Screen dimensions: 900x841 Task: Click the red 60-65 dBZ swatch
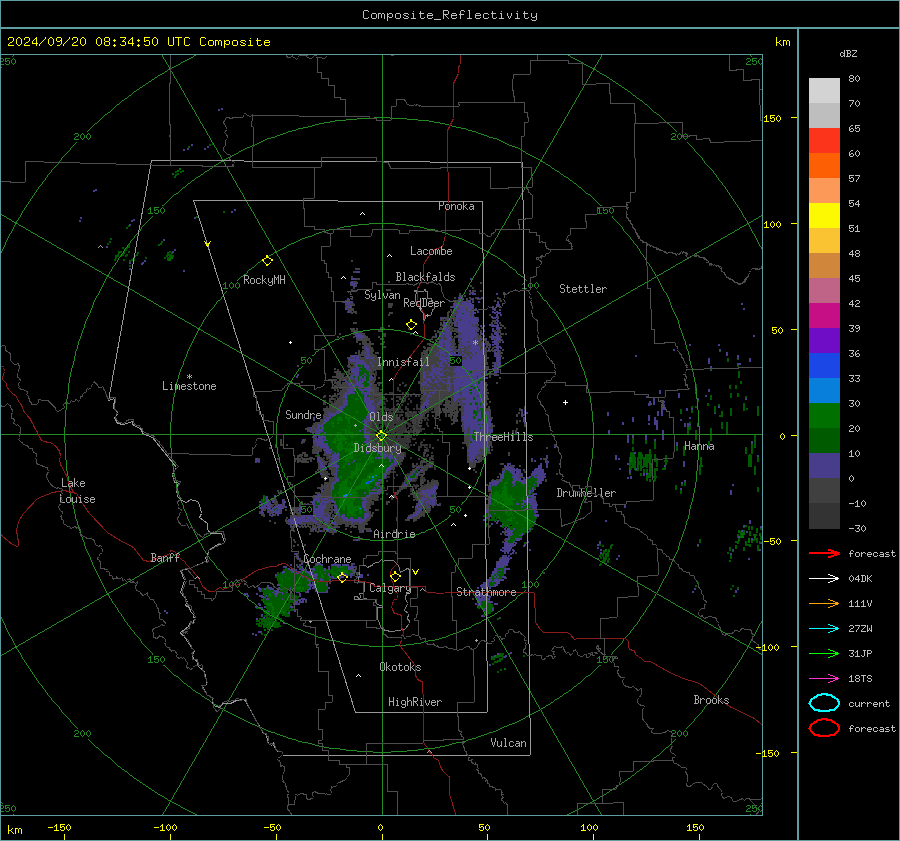pyautogui.click(x=824, y=141)
